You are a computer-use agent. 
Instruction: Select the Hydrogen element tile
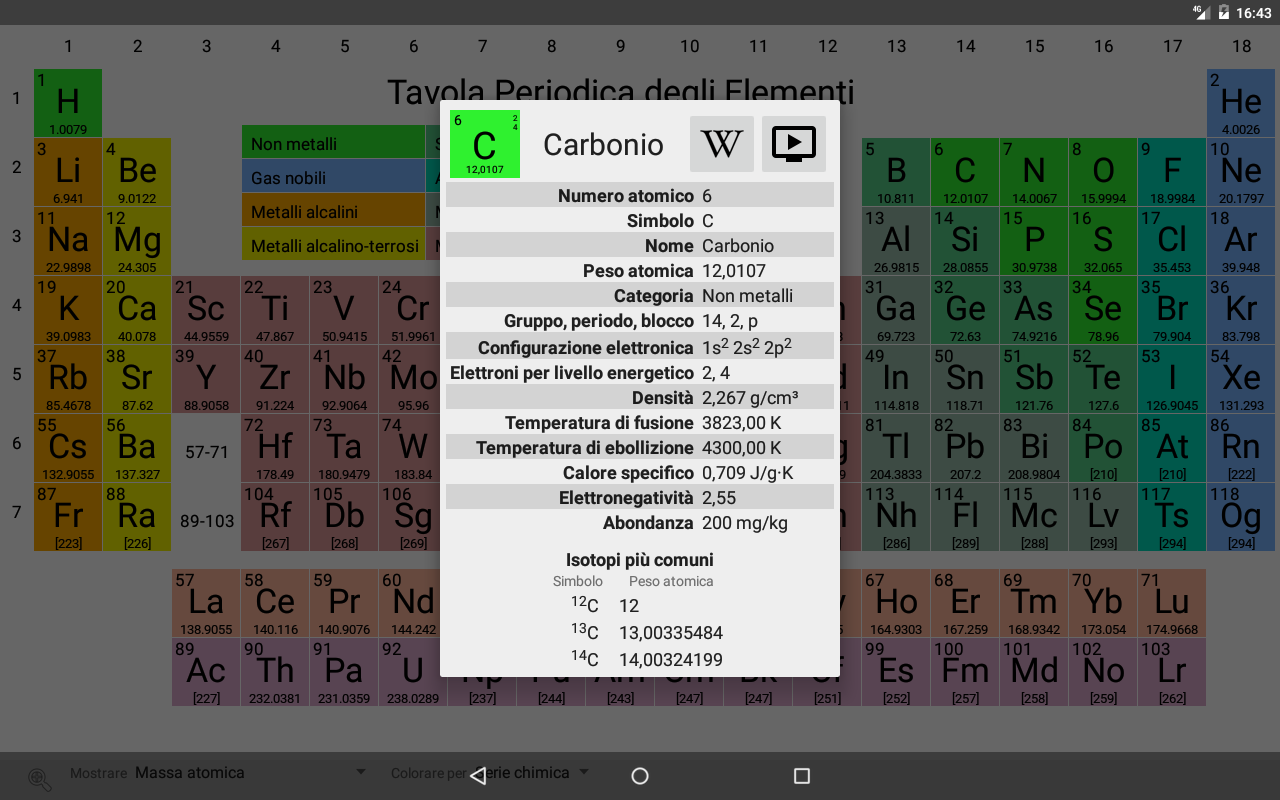pyautogui.click(x=68, y=103)
